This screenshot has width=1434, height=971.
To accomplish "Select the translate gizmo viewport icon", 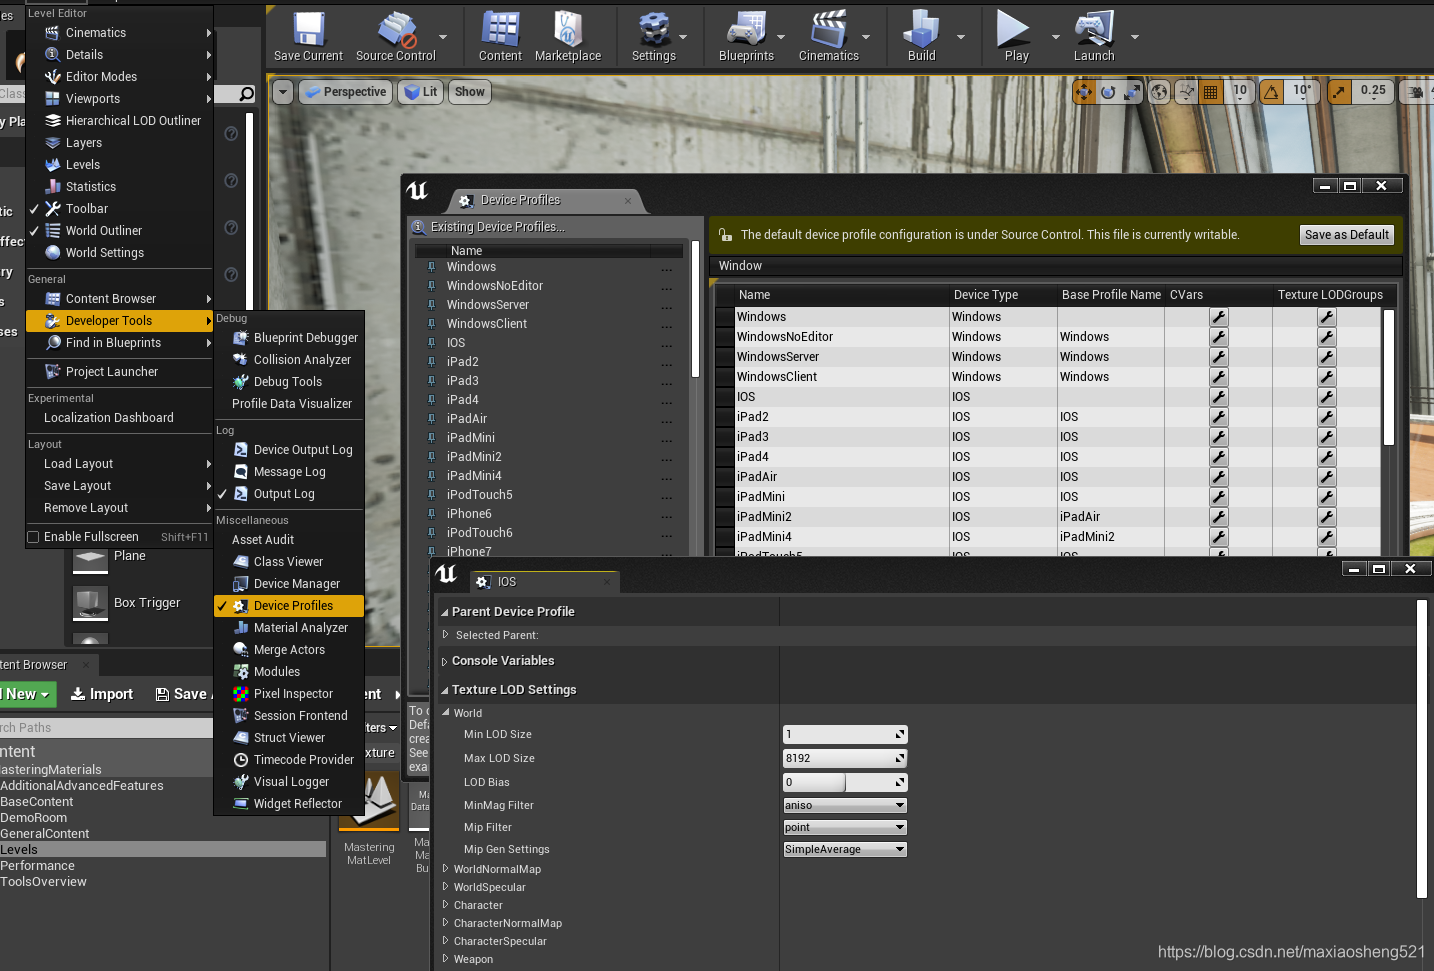I will 1084,92.
